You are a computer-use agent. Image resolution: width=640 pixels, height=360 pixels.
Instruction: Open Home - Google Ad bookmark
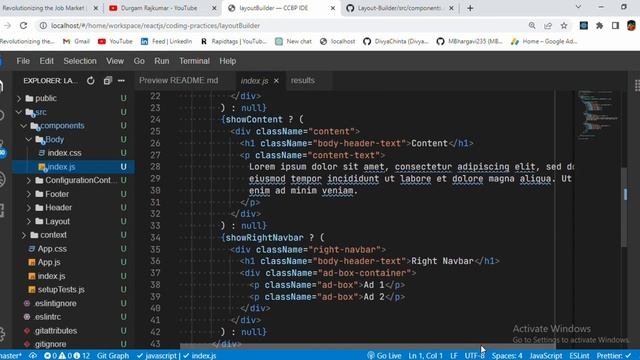(x=544, y=41)
